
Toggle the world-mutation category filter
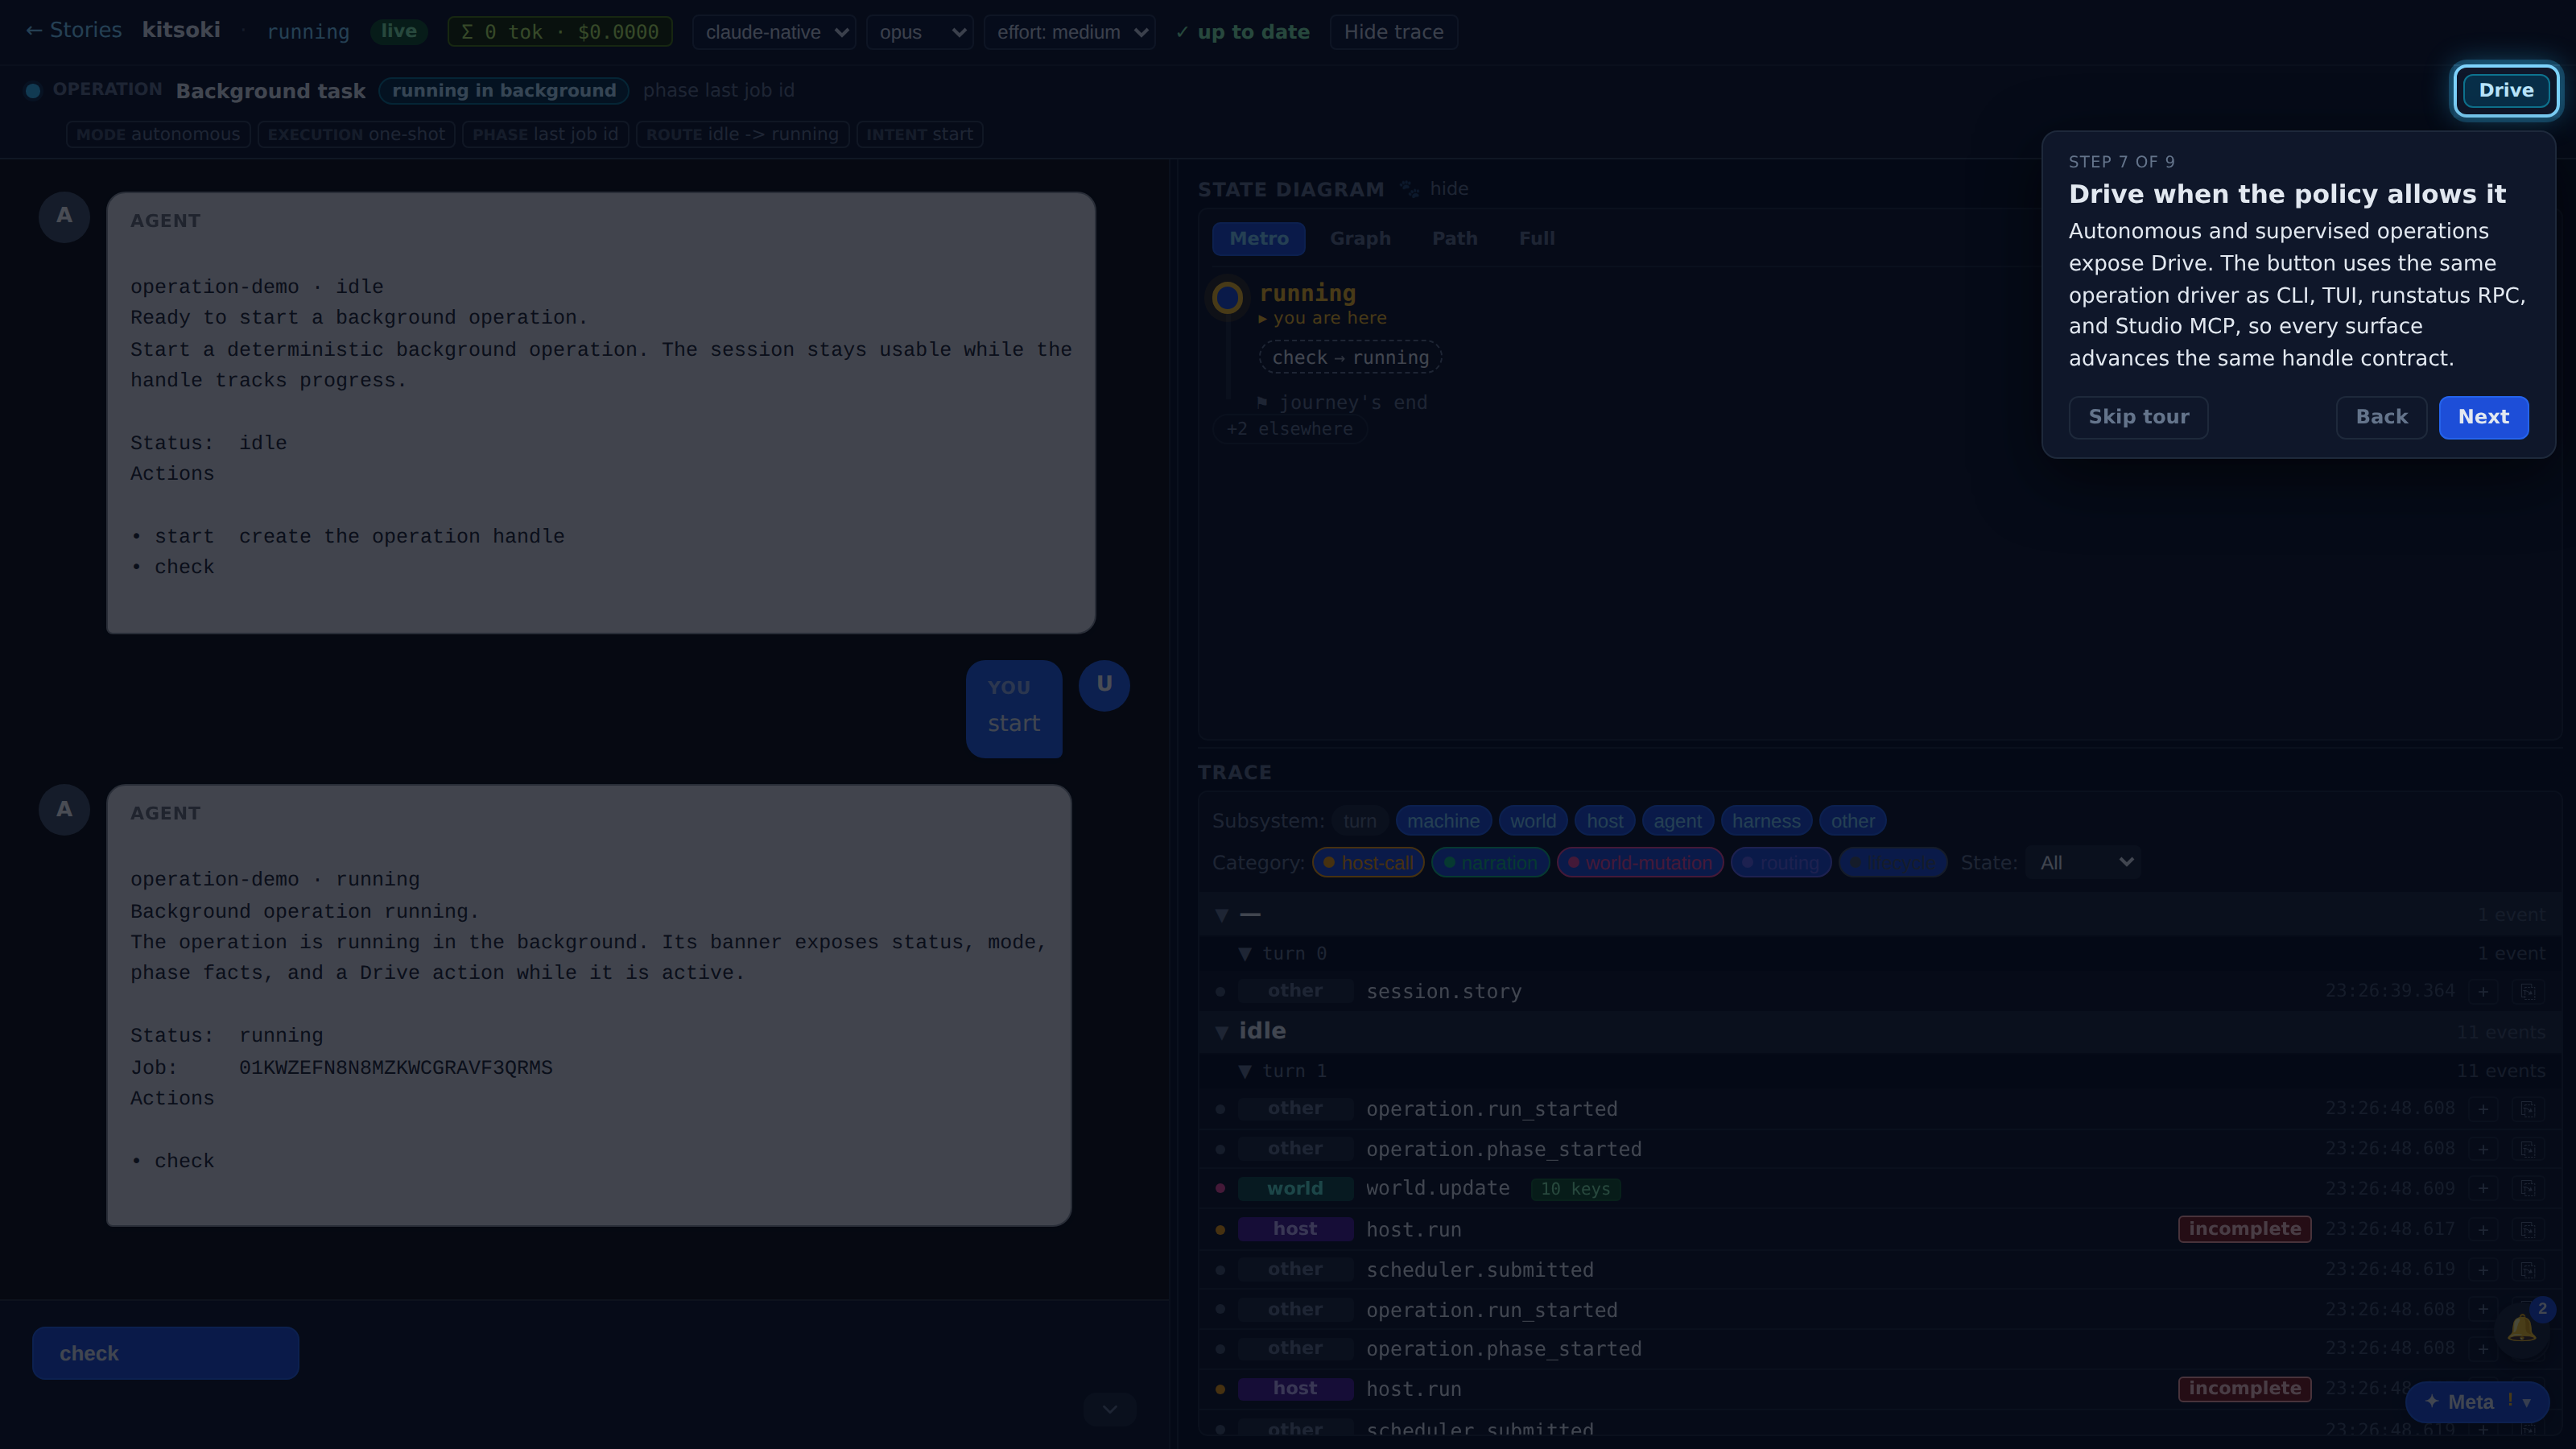pyautogui.click(x=1640, y=863)
